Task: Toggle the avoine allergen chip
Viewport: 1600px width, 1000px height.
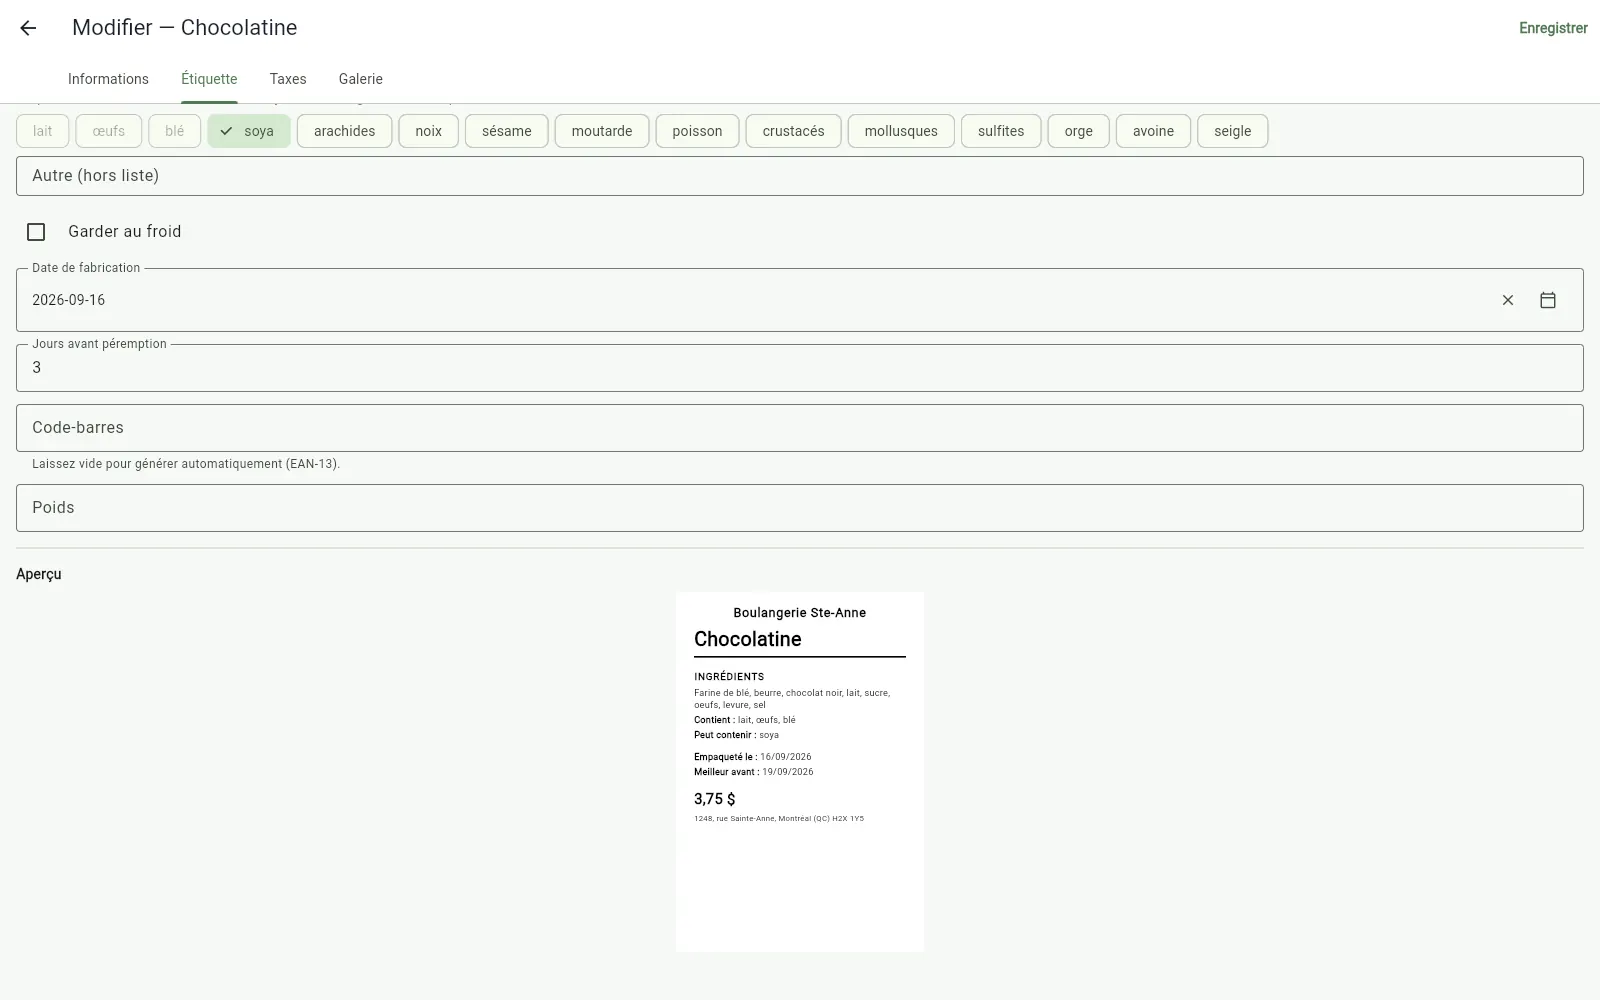Action: [x=1153, y=131]
